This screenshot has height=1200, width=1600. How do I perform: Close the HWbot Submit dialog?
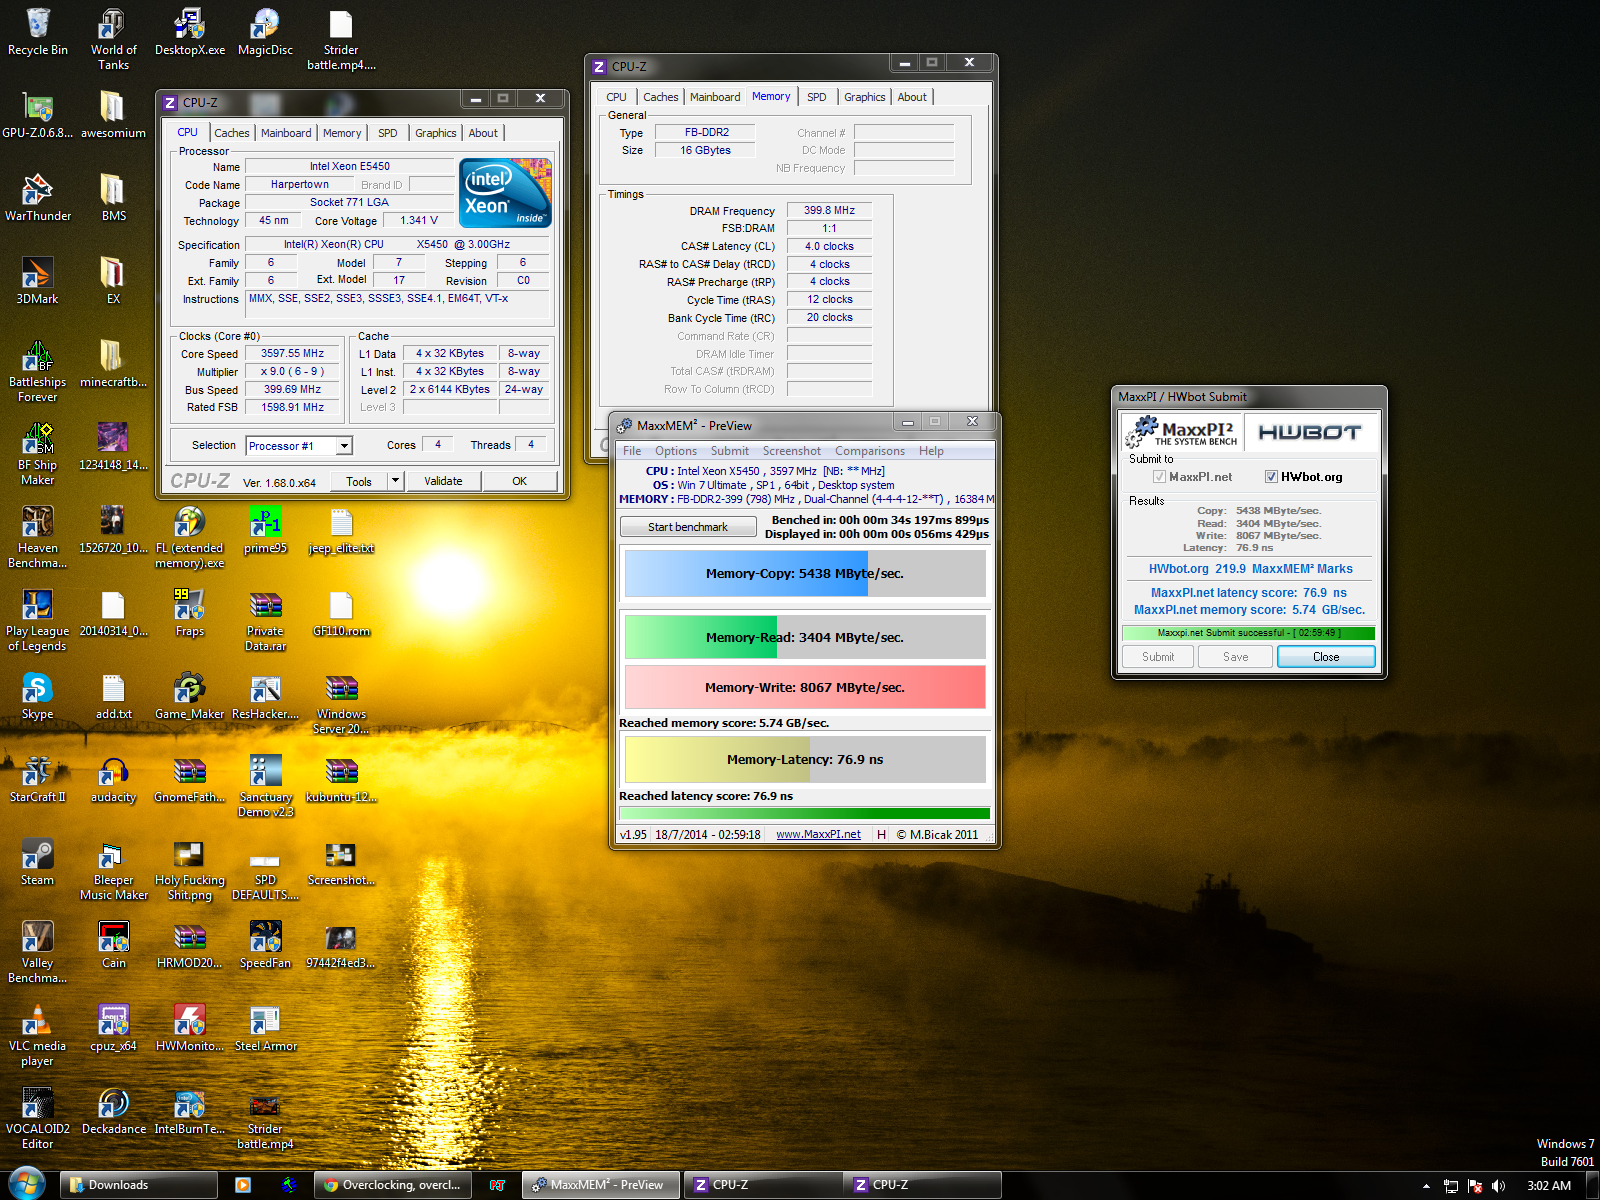(1326, 657)
